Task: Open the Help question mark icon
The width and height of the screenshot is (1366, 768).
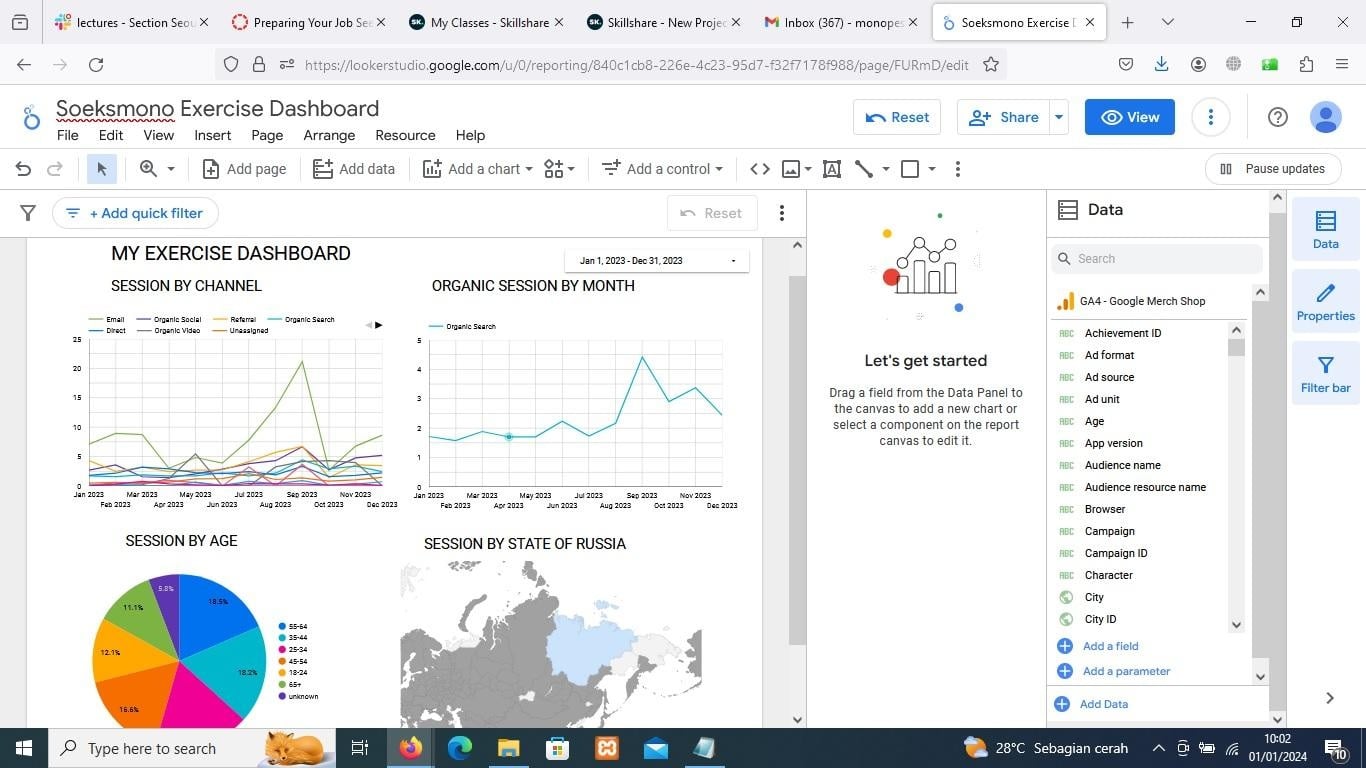Action: click(1277, 117)
